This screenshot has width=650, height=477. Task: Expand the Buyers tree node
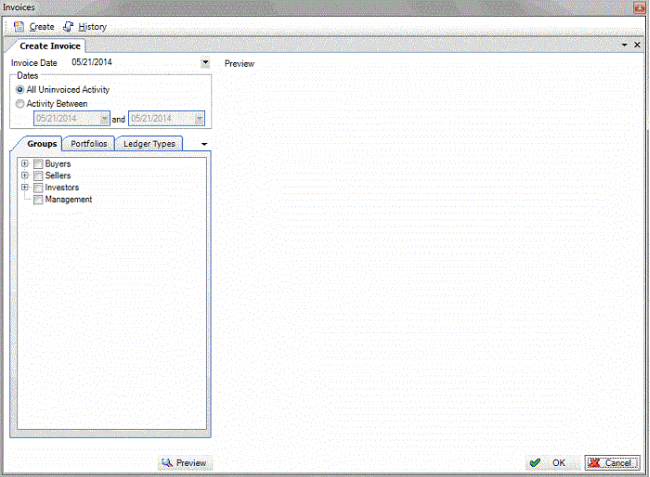click(25, 163)
